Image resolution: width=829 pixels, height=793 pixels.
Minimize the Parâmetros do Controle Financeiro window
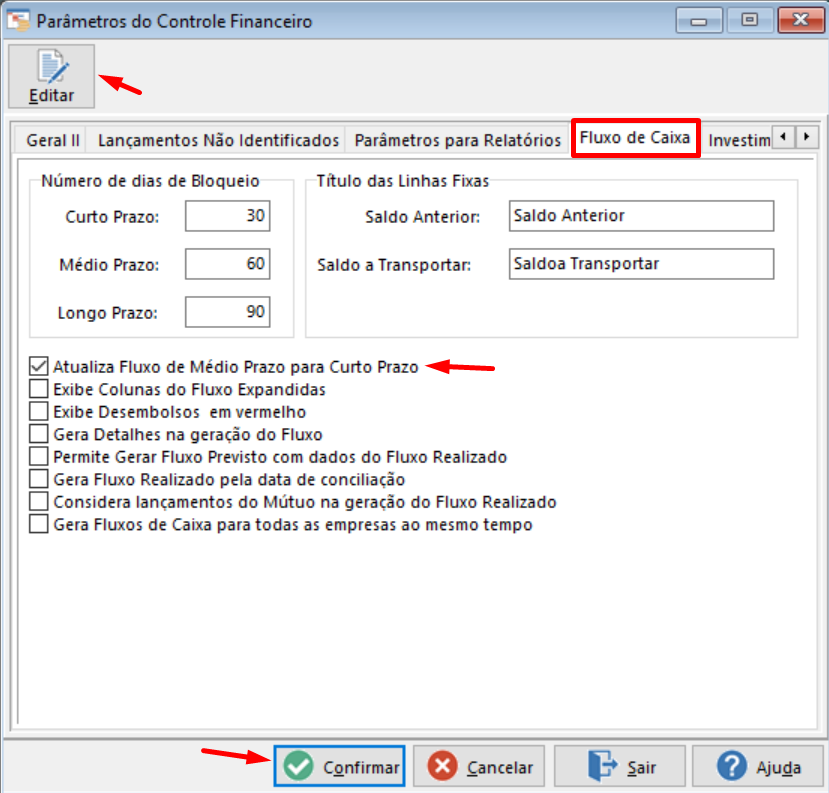pos(699,21)
